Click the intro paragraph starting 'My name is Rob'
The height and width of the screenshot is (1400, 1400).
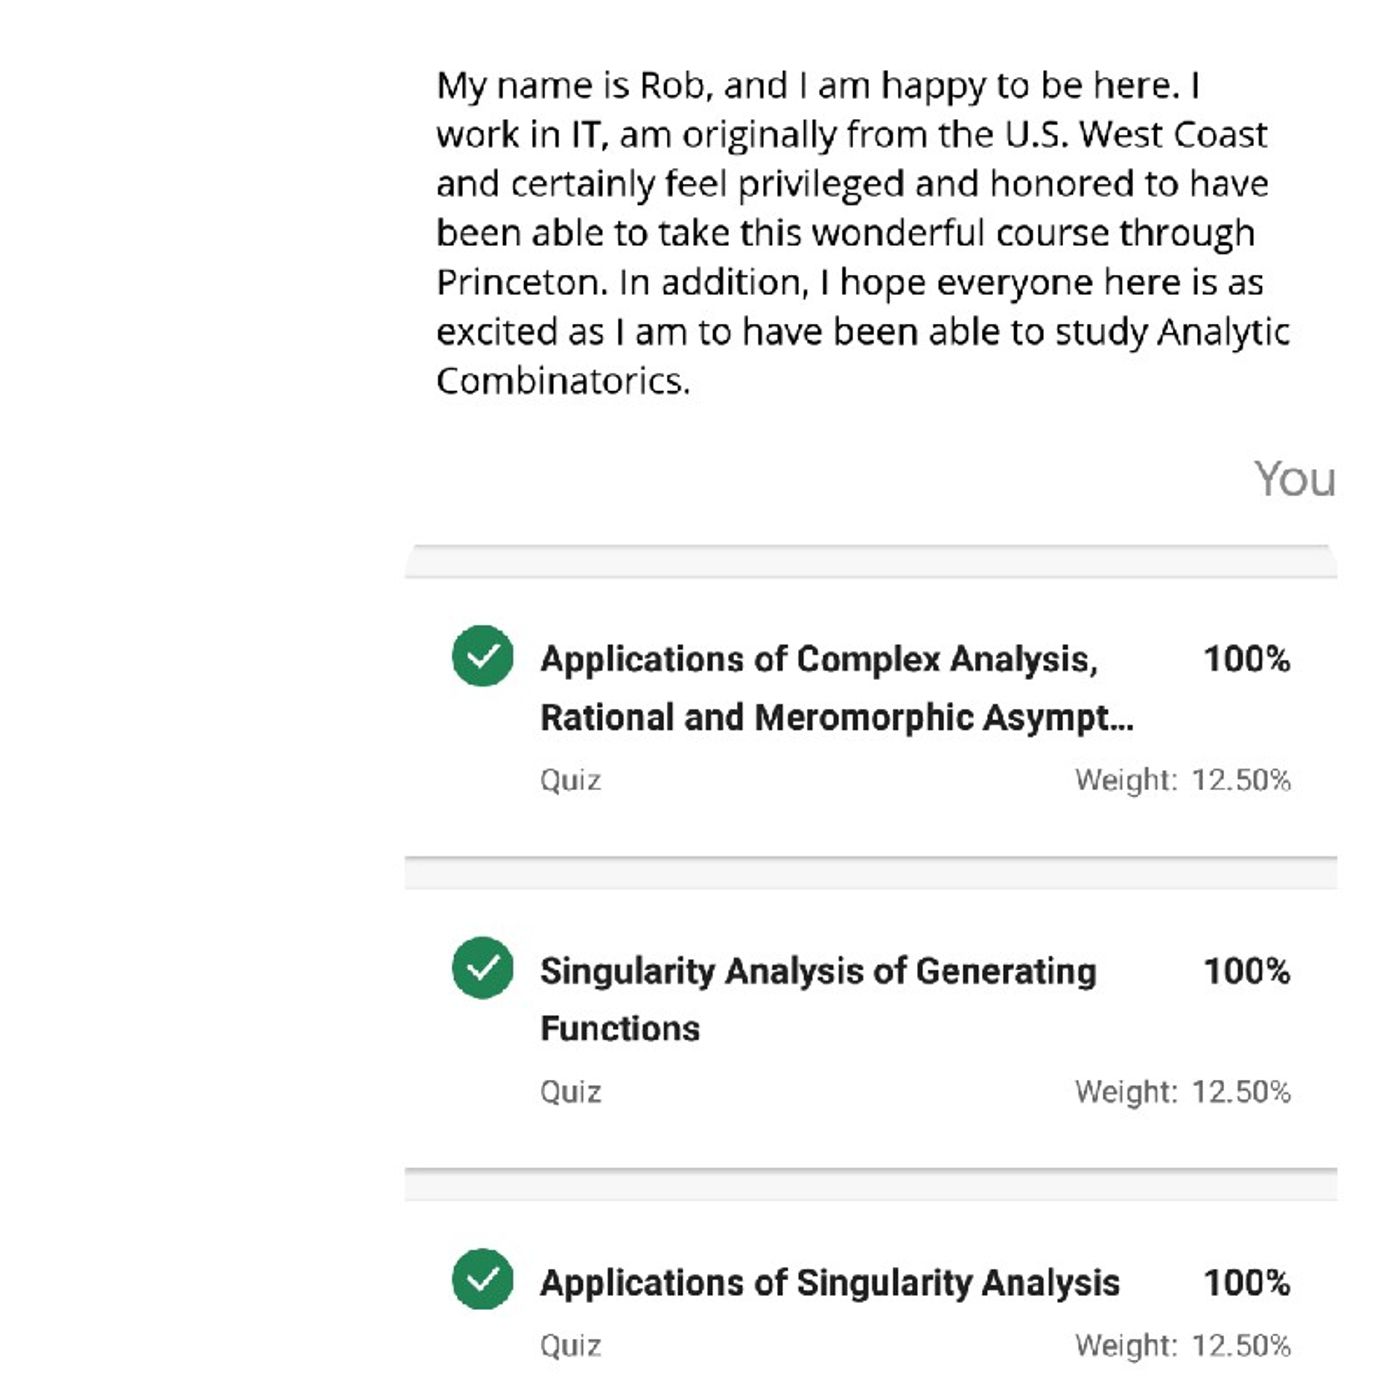click(863, 233)
